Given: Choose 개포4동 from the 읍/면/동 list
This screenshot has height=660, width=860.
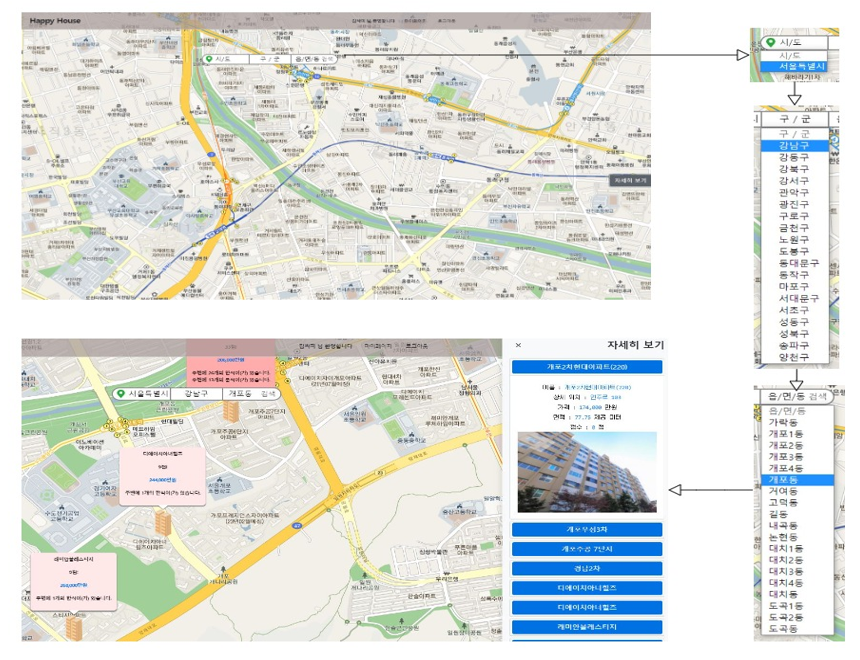Looking at the screenshot, I should click(796, 469).
